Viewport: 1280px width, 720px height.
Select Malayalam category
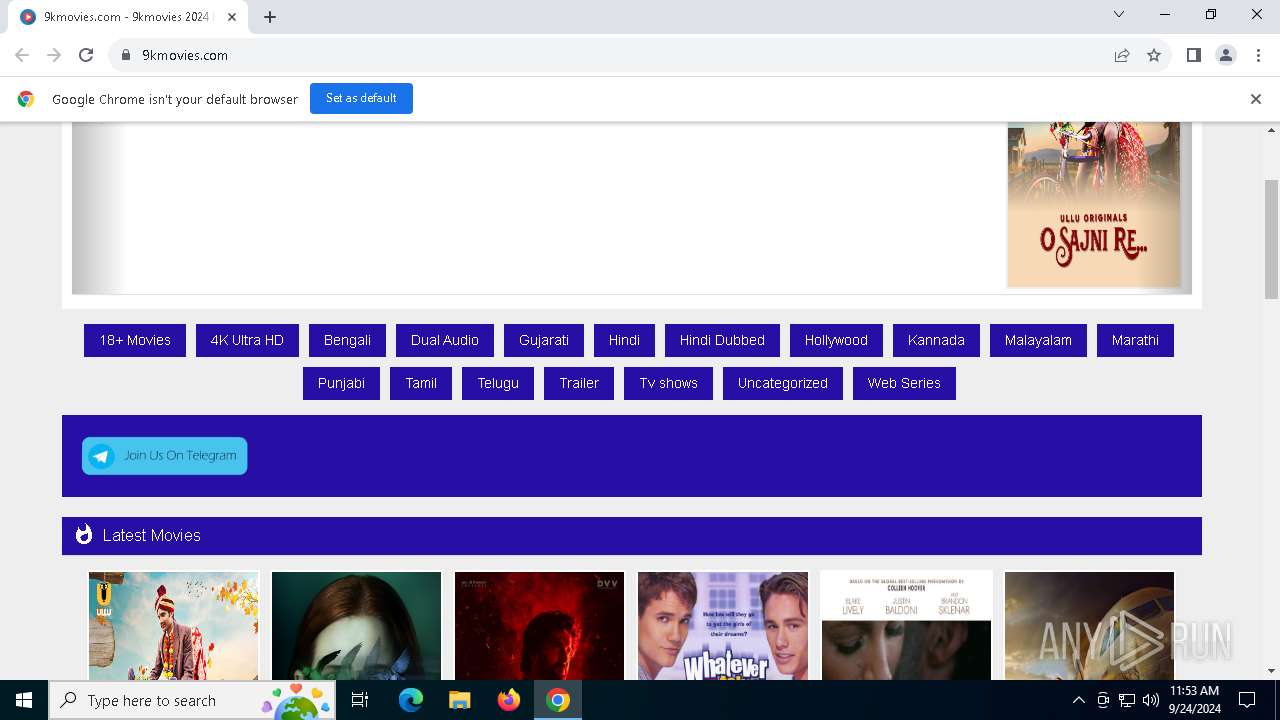(1038, 340)
